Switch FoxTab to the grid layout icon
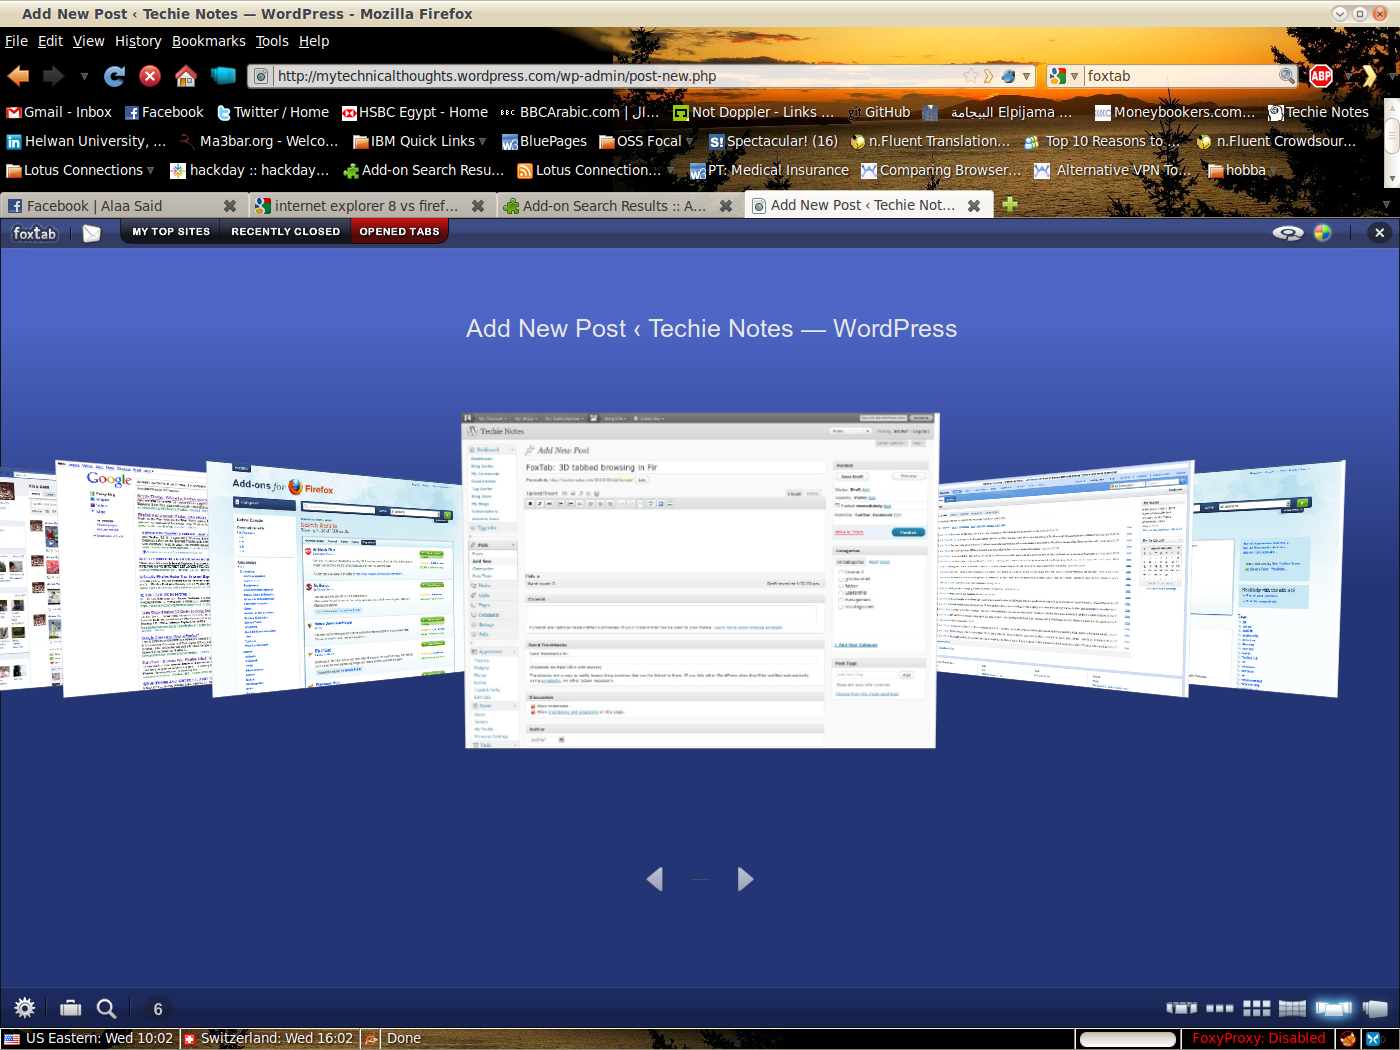 pos(1256,1008)
